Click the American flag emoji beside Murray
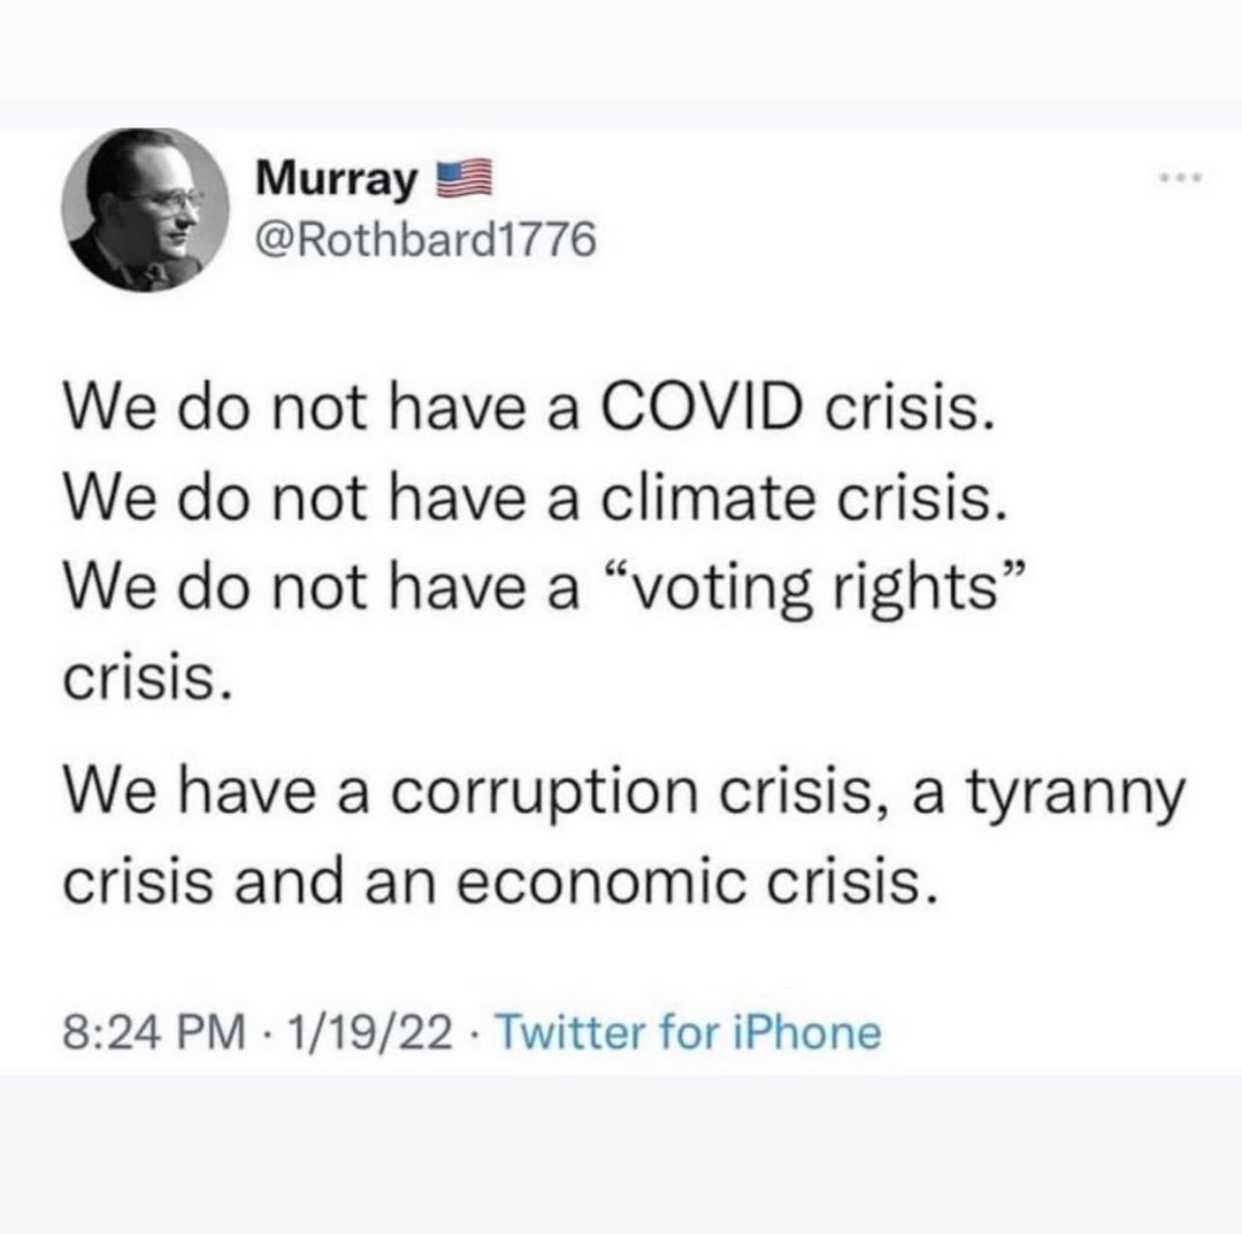 click(463, 179)
